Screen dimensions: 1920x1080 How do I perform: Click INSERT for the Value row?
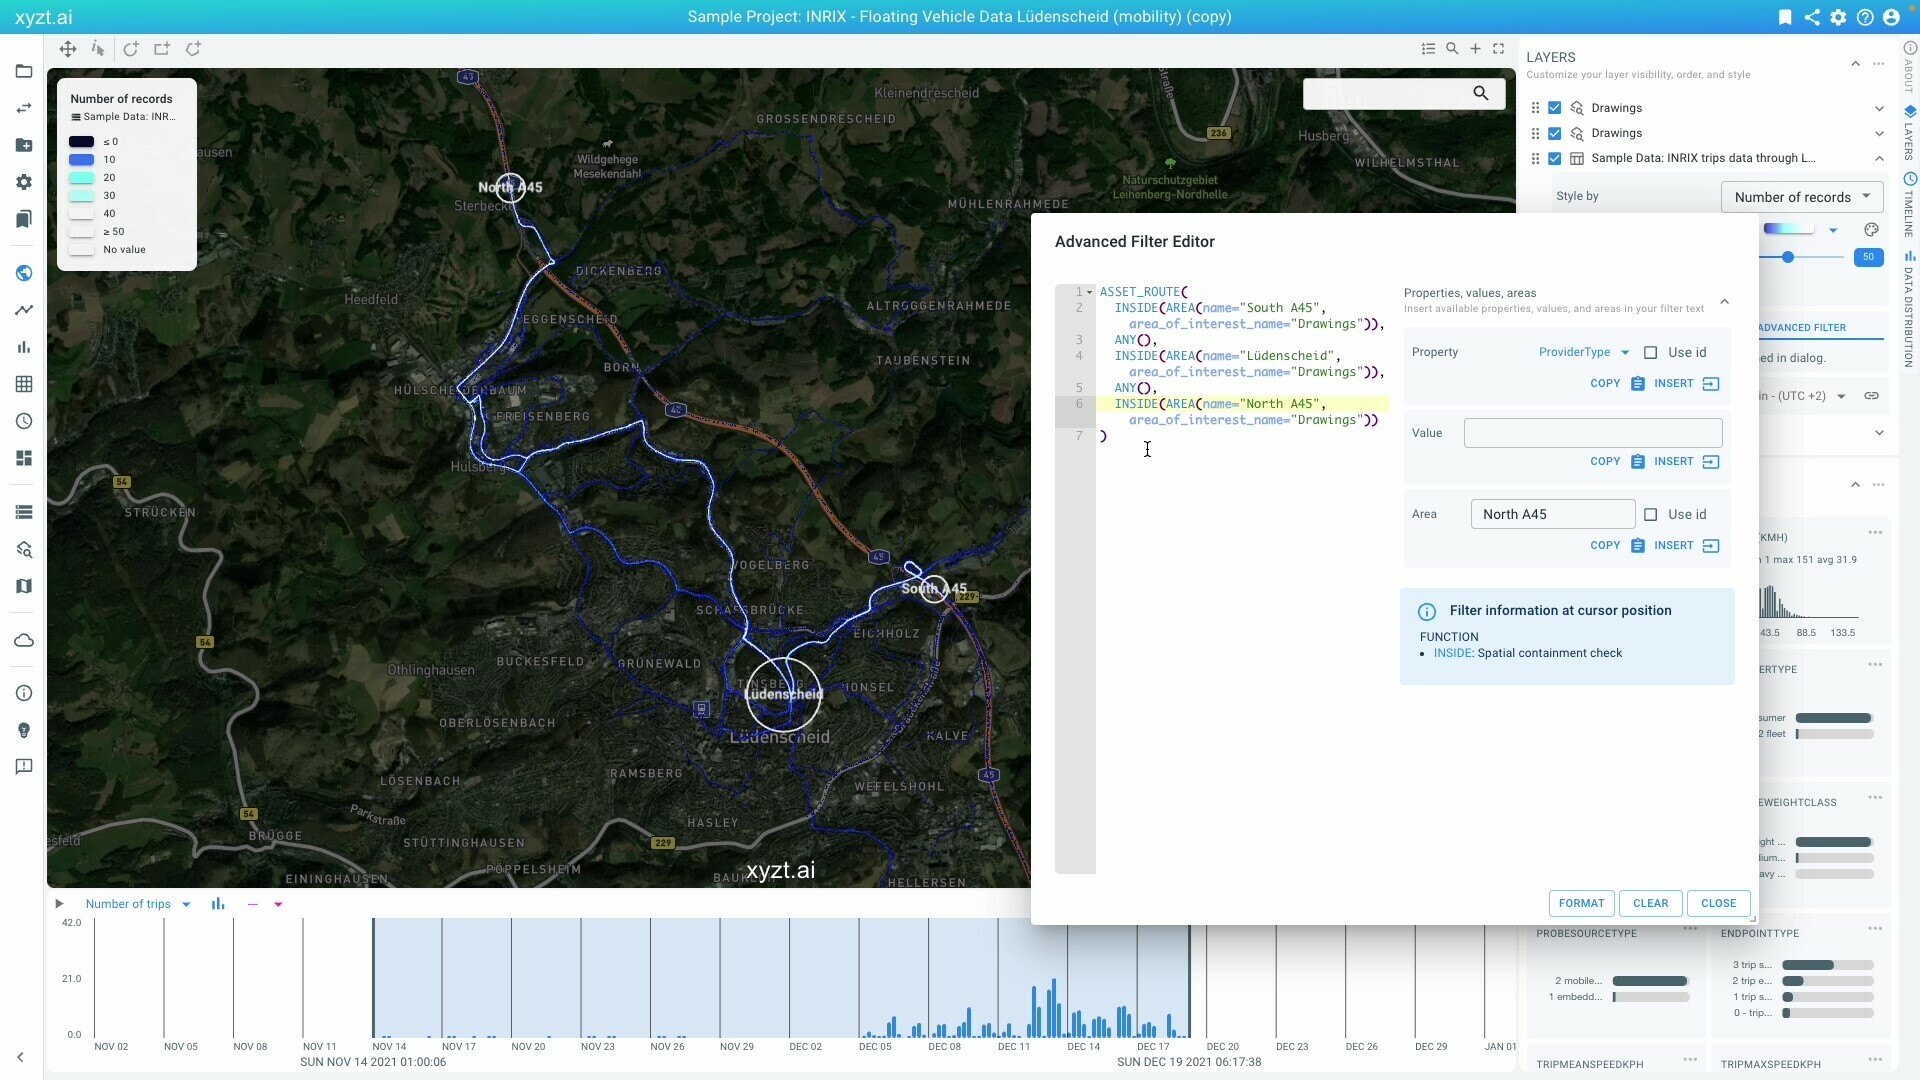click(x=1686, y=461)
